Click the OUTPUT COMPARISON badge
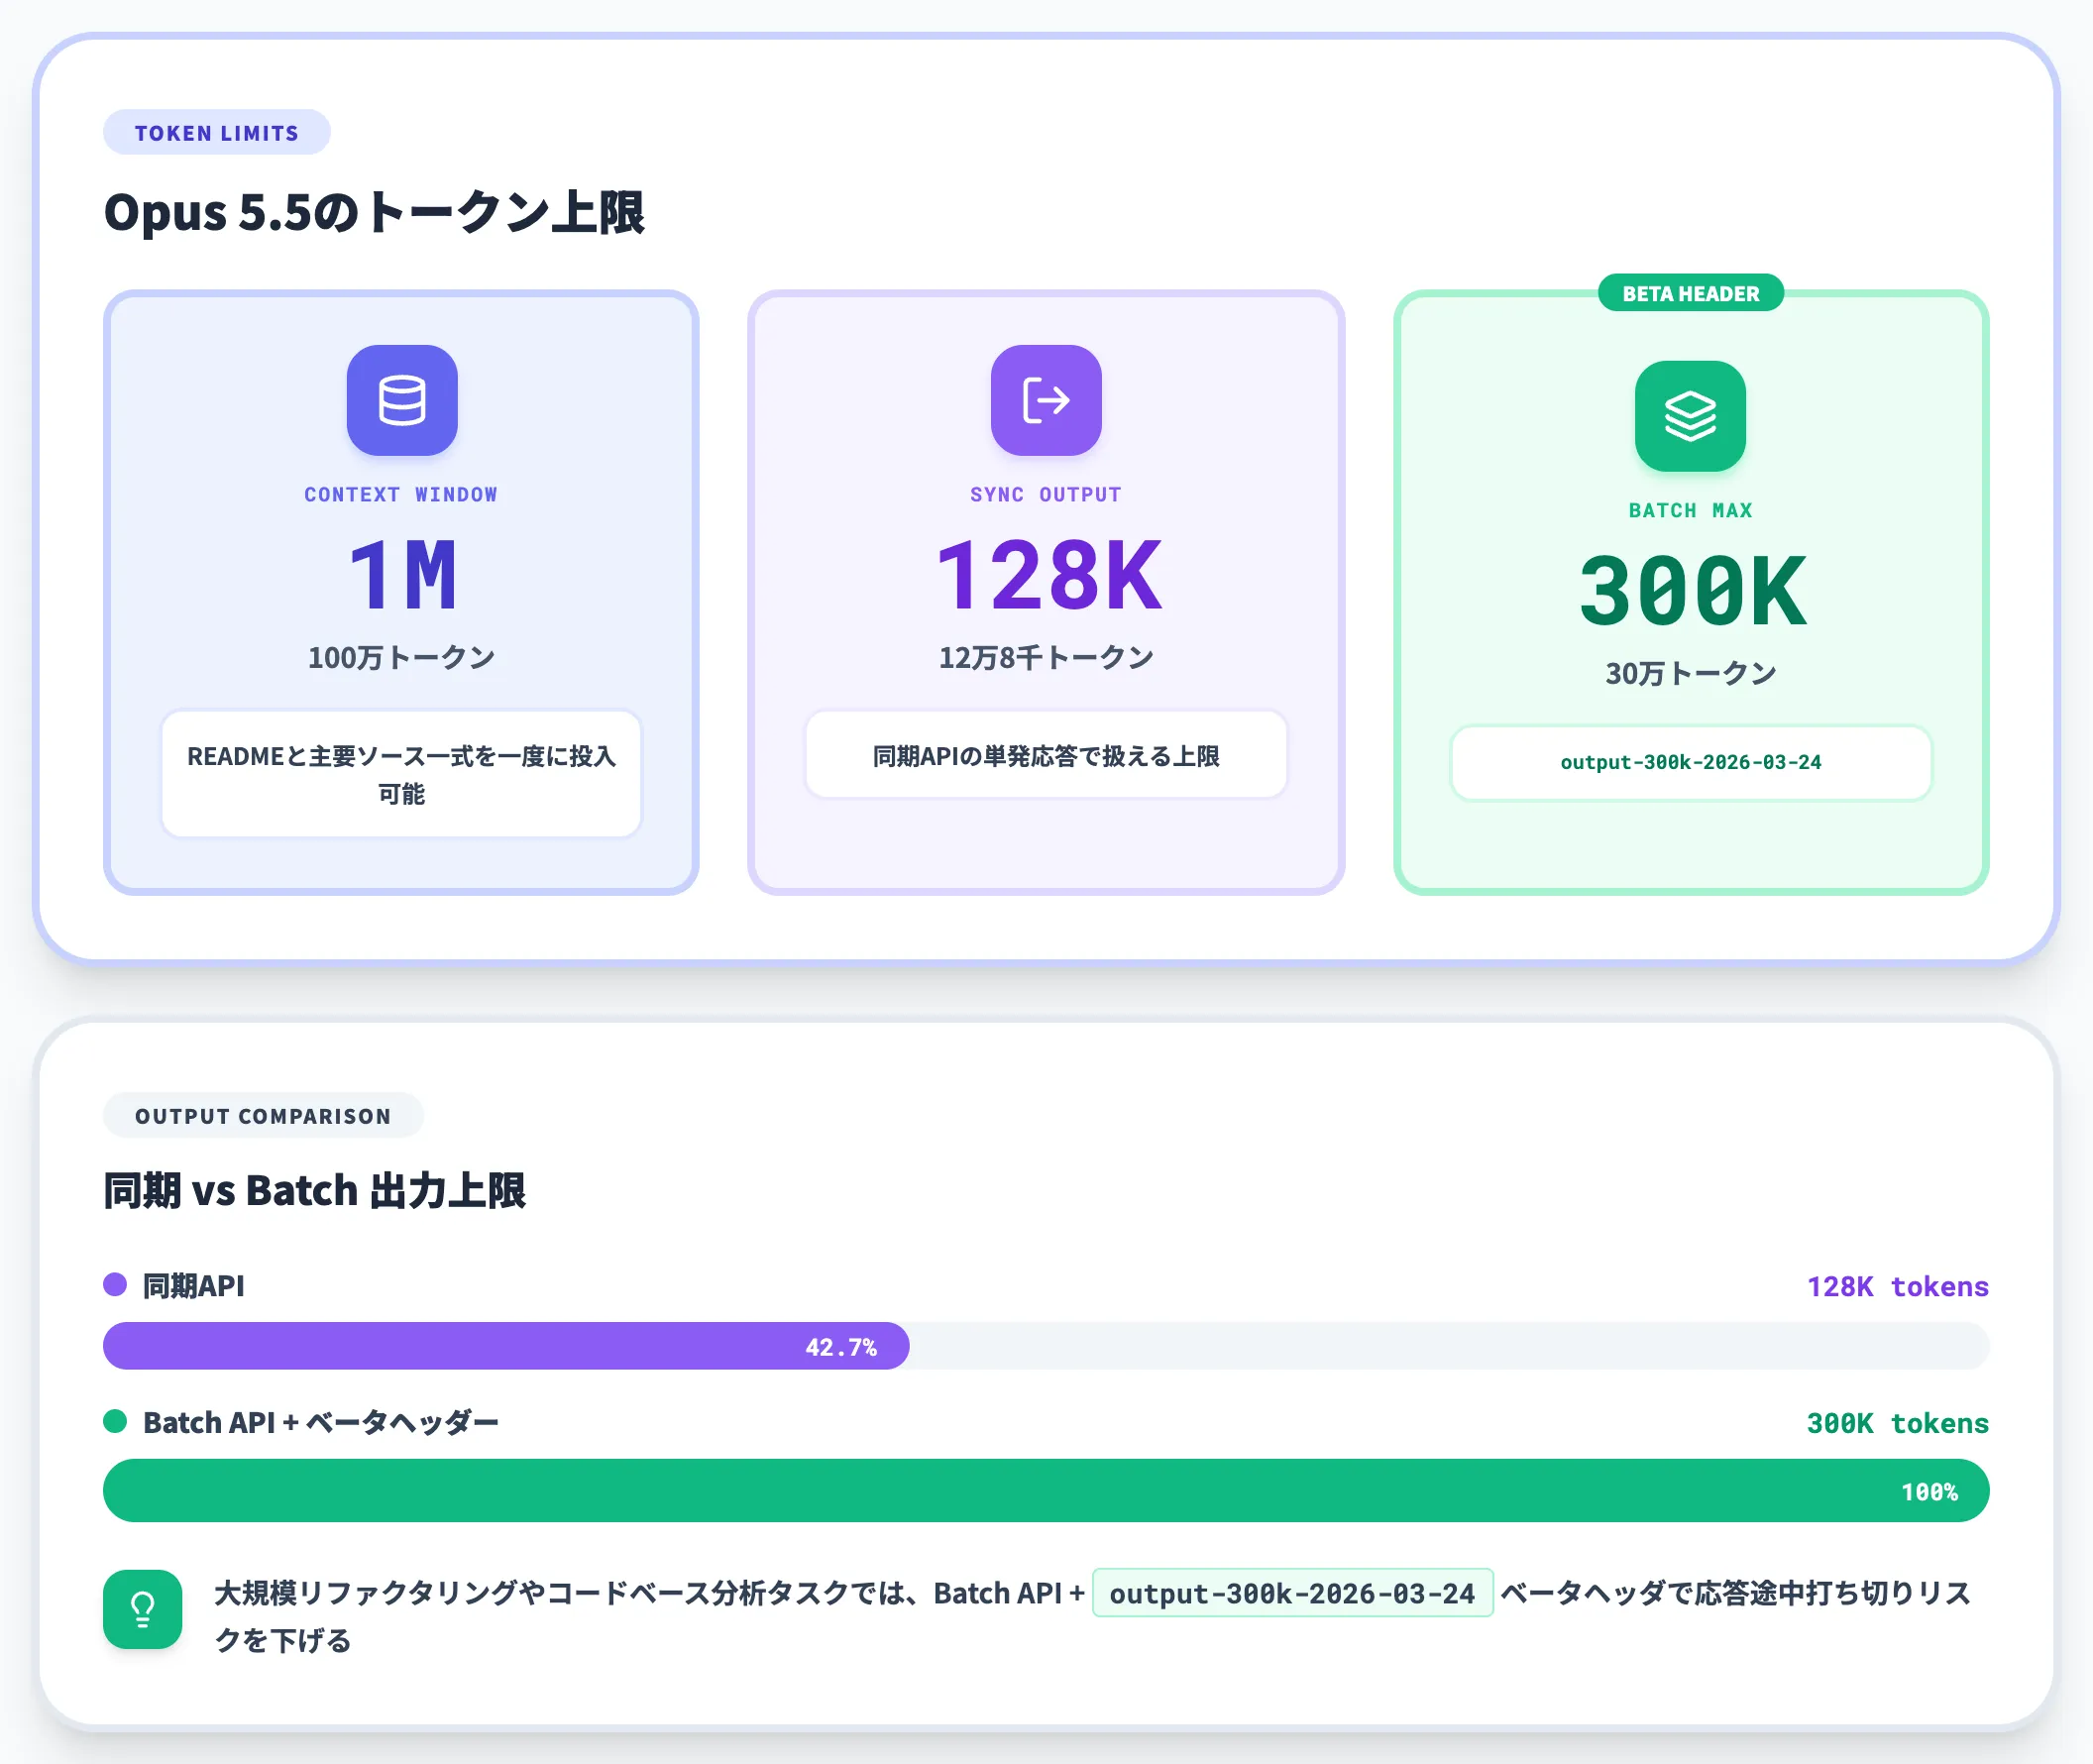Image resolution: width=2093 pixels, height=1764 pixels. 263,1116
